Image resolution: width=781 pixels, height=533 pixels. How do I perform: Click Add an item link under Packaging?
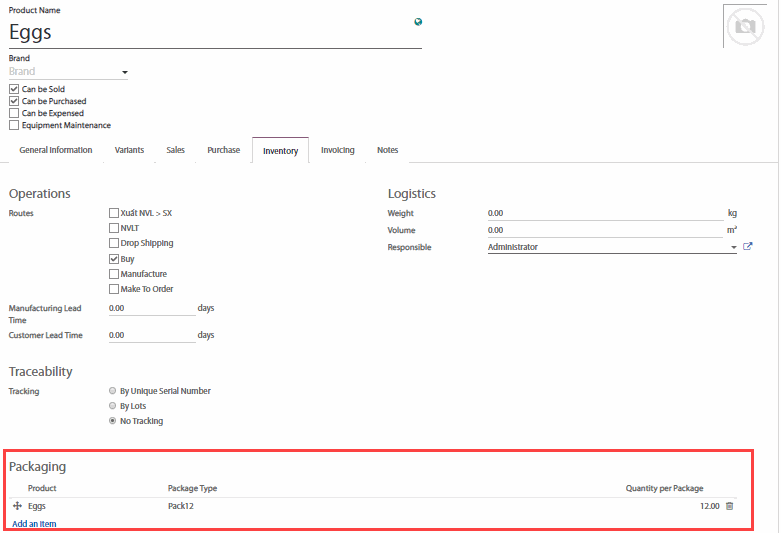[x=34, y=524]
